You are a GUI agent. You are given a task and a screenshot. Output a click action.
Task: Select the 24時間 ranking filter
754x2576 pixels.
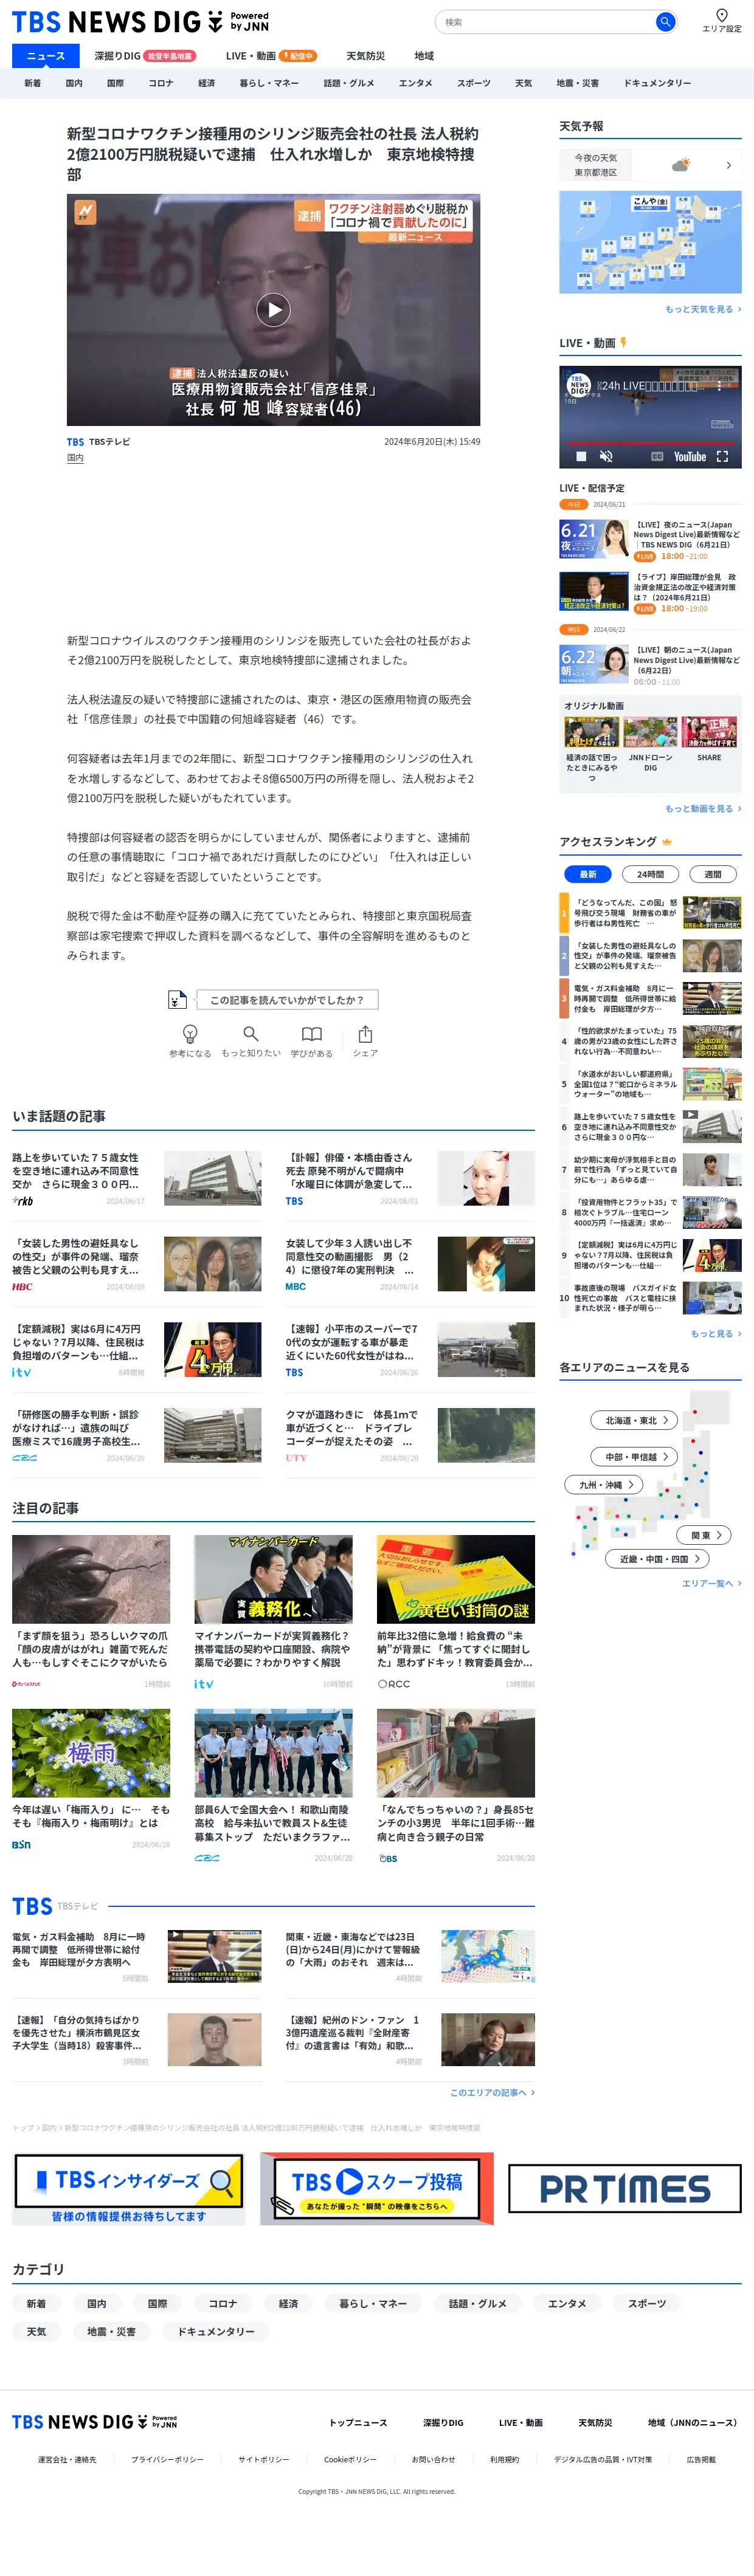[x=650, y=874]
